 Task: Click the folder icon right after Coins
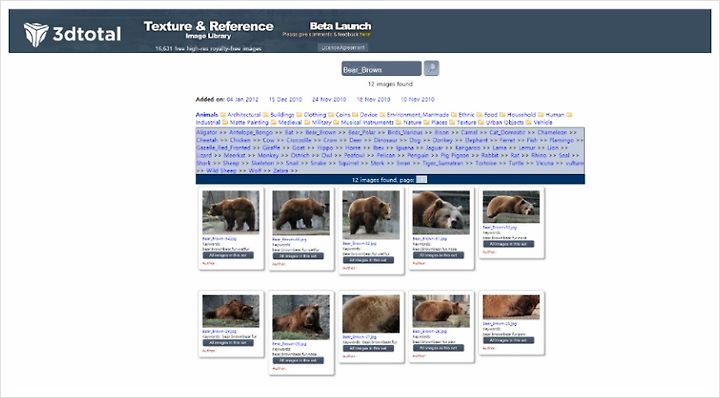pyautogui.click(x=355, y=115)
